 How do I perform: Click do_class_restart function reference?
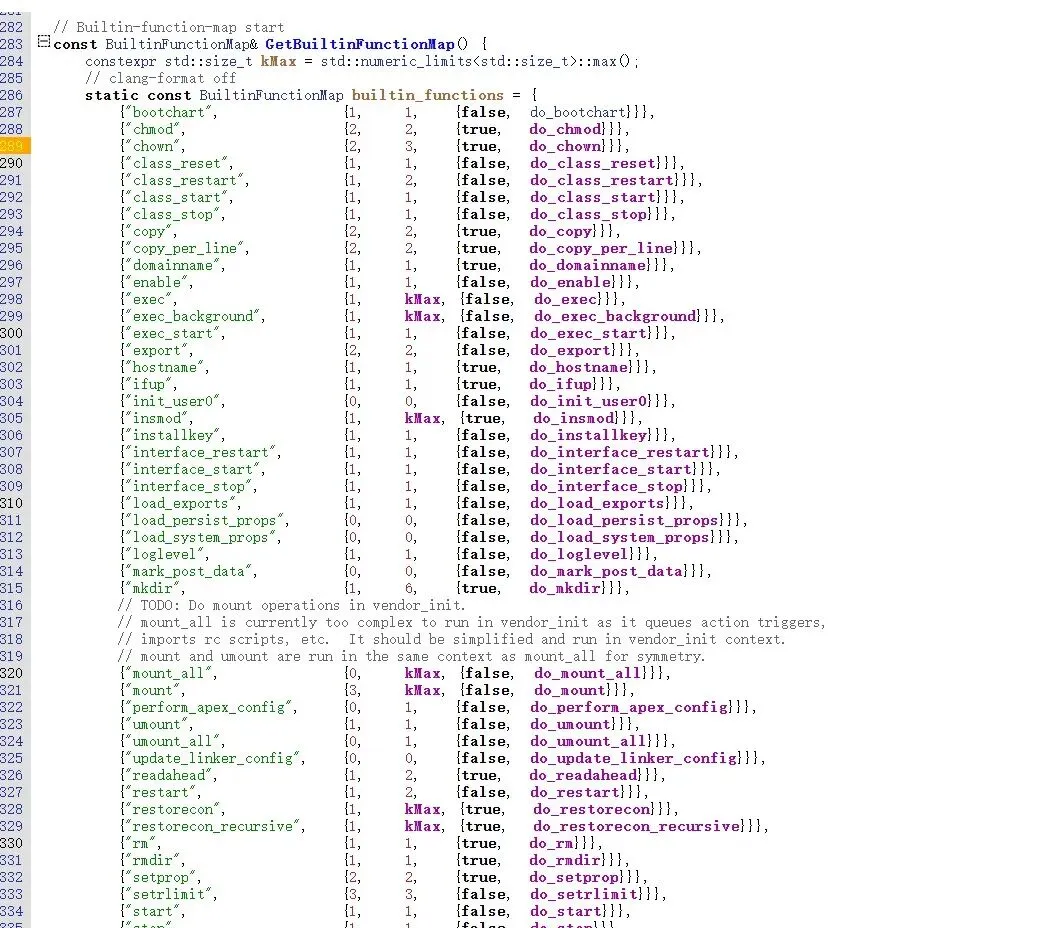tap(602, 180)
